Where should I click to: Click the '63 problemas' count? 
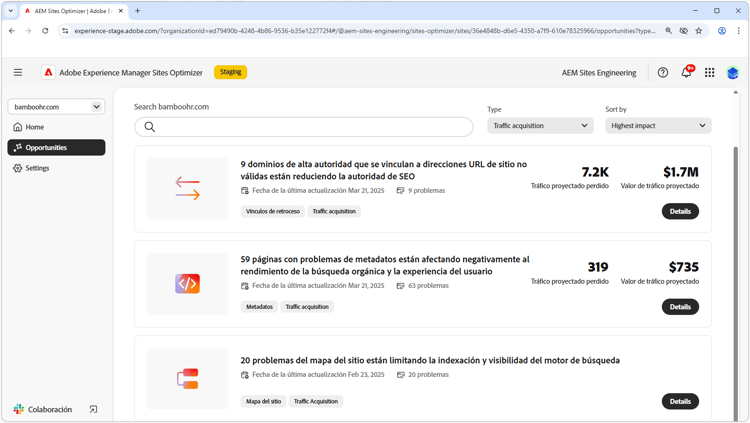[428, 286]
